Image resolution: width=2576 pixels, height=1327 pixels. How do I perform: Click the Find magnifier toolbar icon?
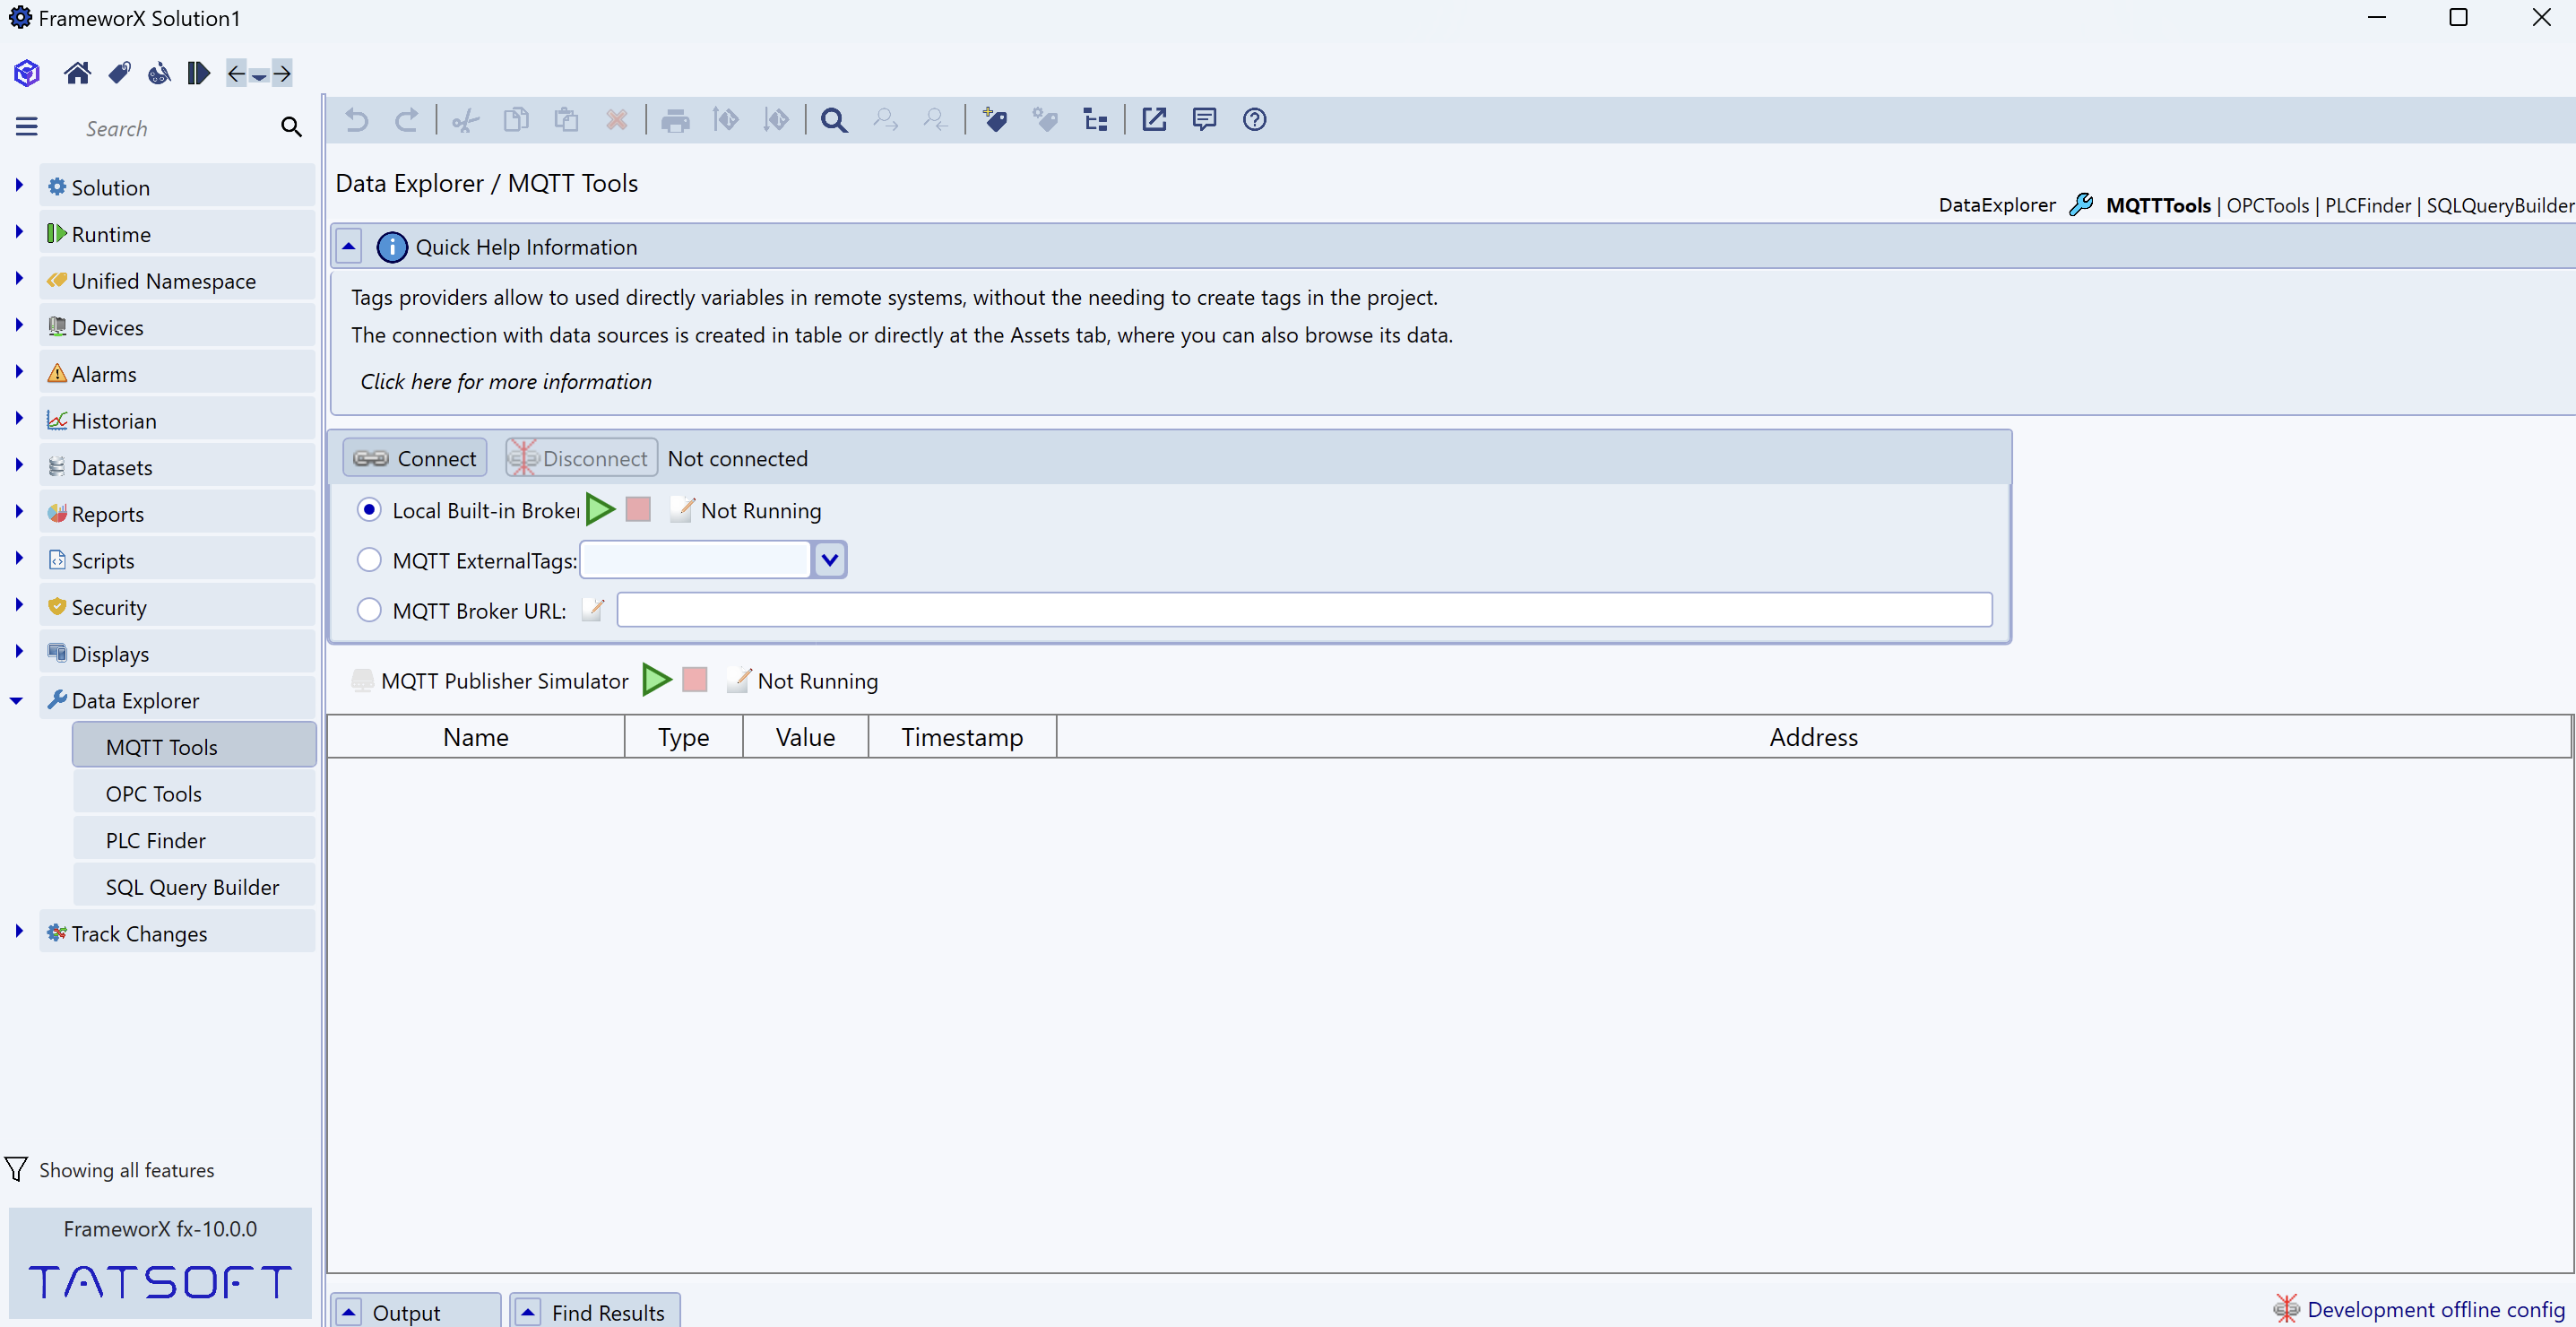click(834, 121)
